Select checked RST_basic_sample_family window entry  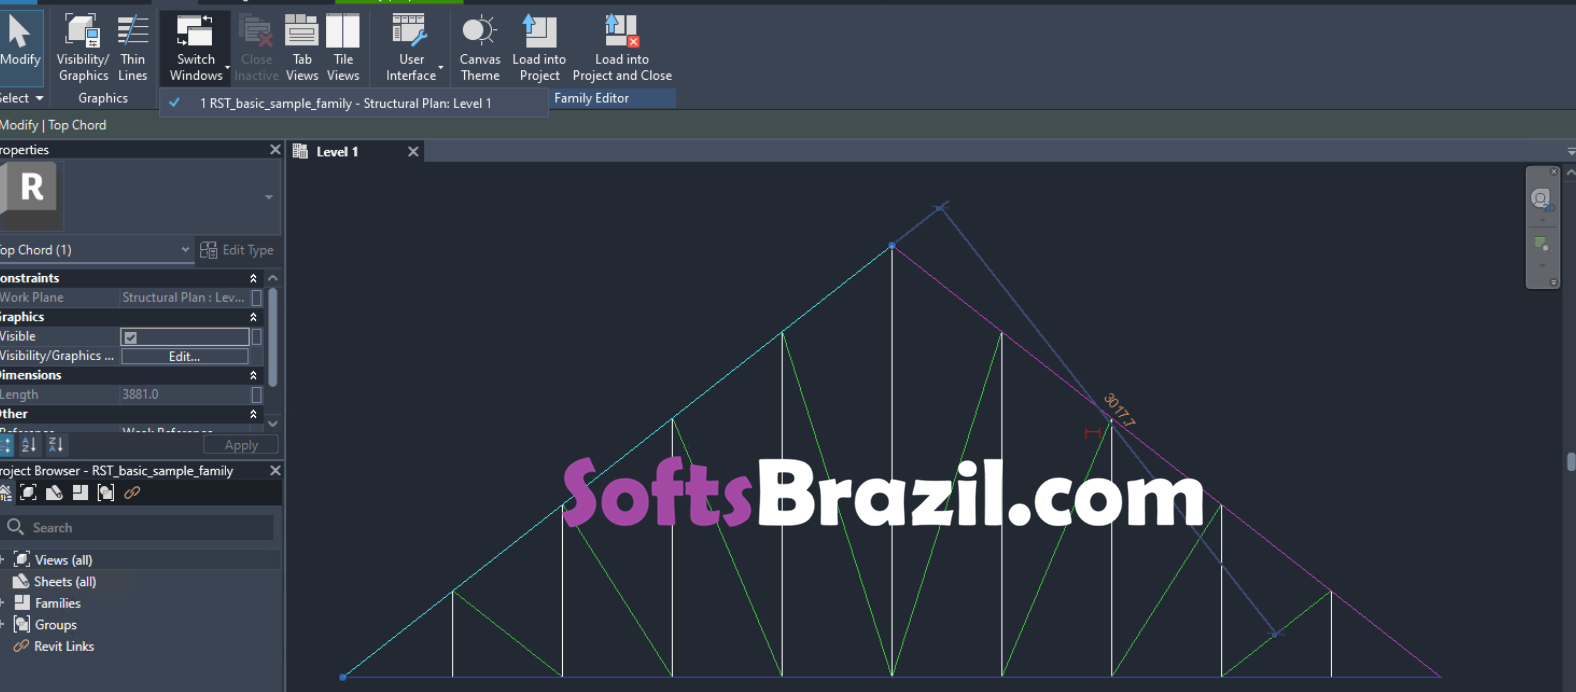point(354,103)
